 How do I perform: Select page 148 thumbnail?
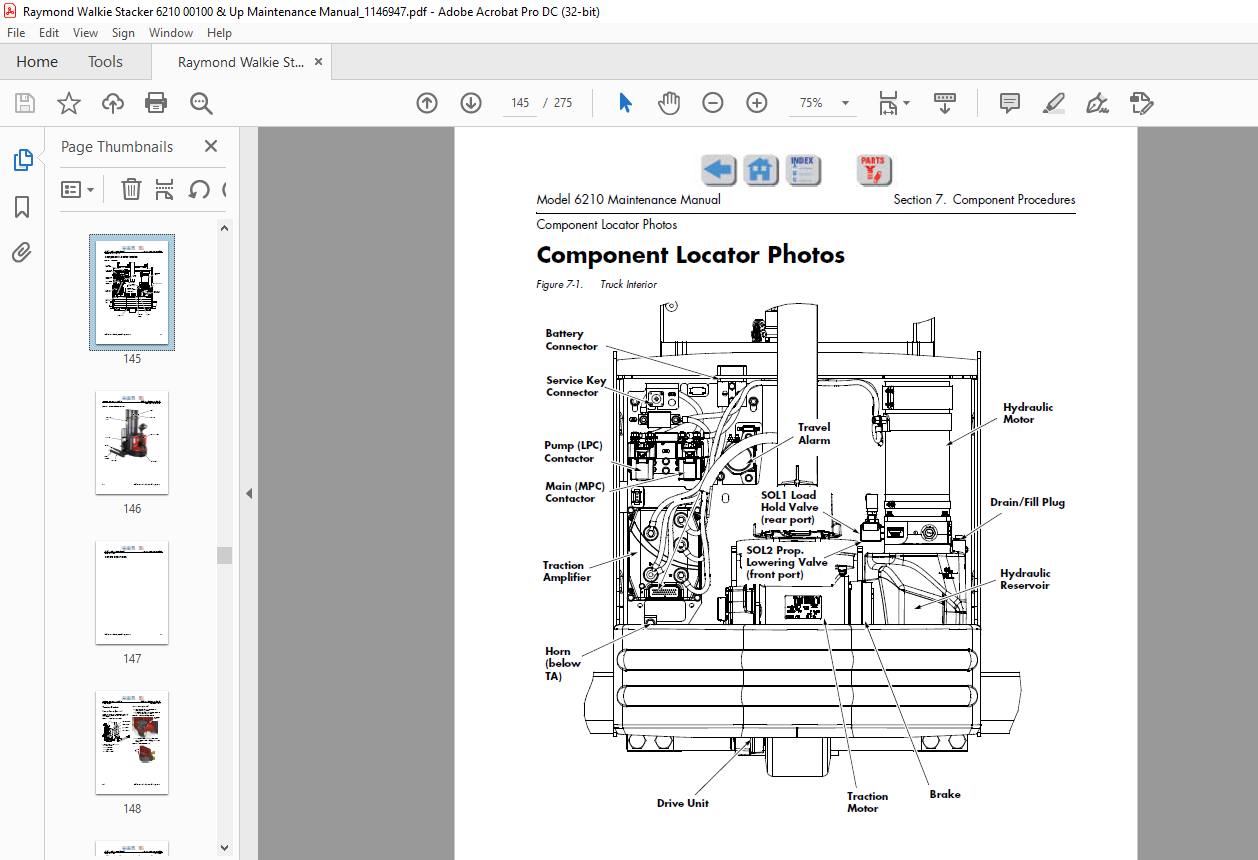point(132,742)
